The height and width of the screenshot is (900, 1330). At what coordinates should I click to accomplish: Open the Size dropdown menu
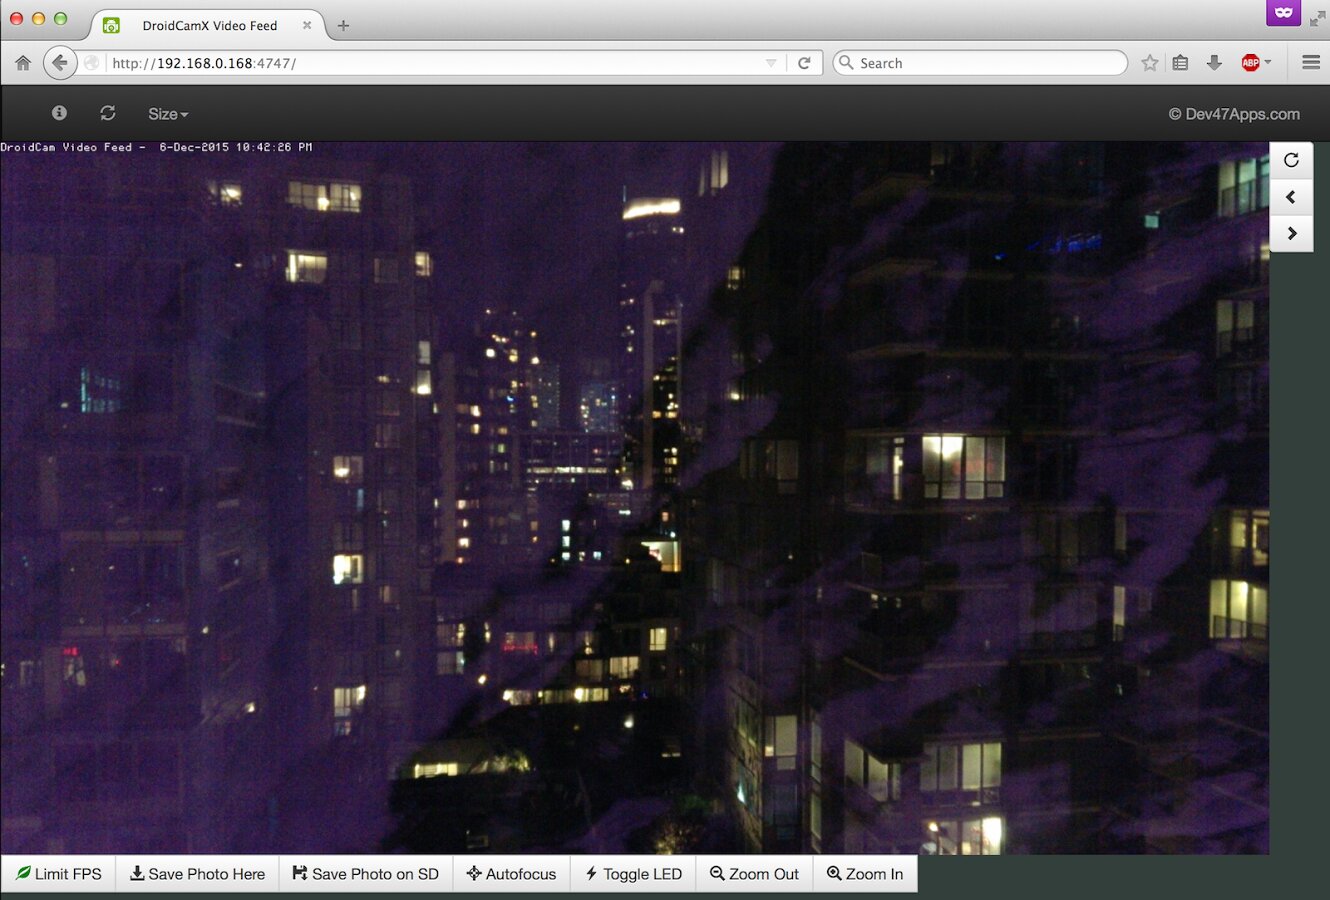coord(167,114)
